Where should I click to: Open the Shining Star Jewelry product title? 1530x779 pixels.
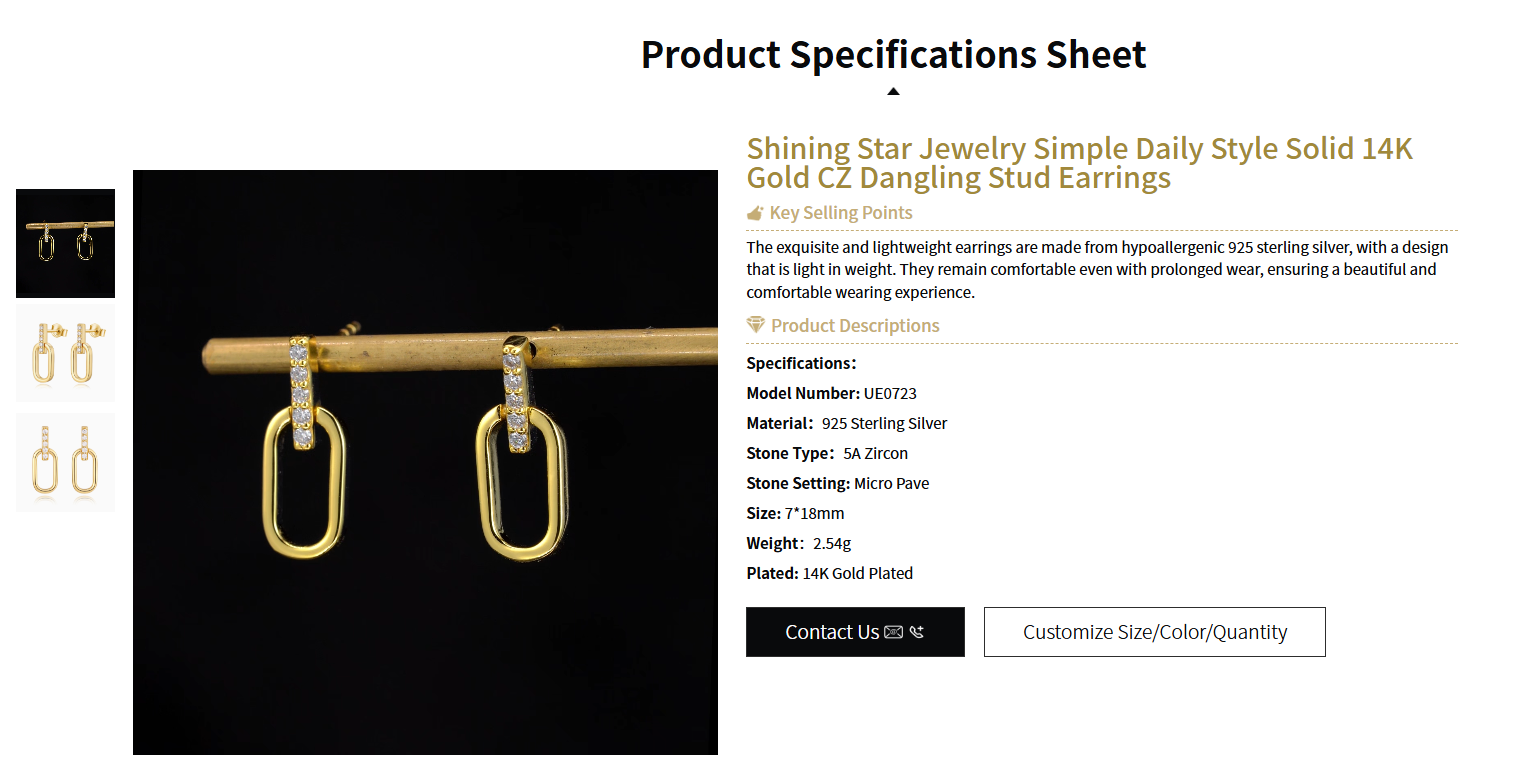point(1079,163)
